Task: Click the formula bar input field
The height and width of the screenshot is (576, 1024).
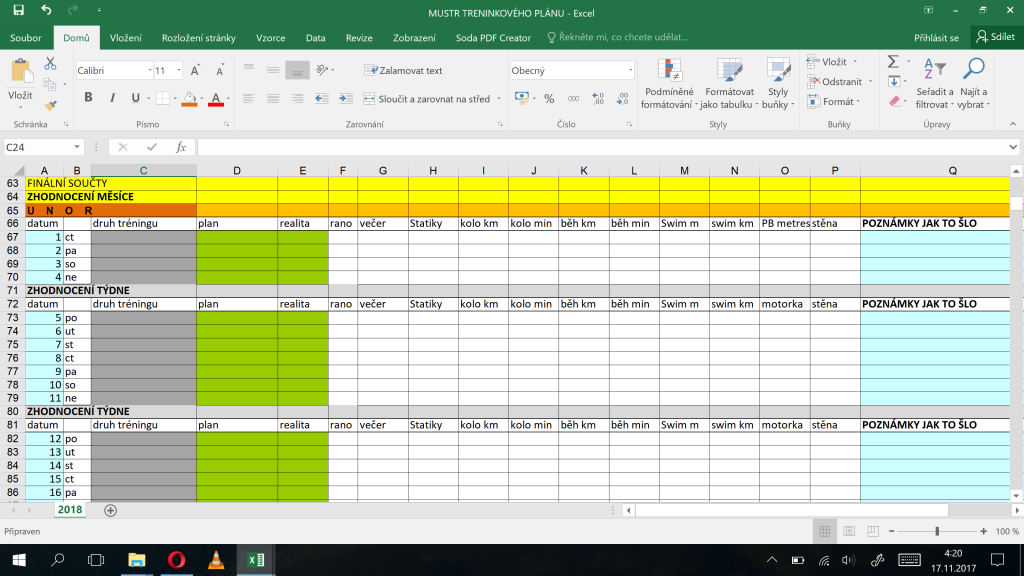Action: tap(602, 148)
